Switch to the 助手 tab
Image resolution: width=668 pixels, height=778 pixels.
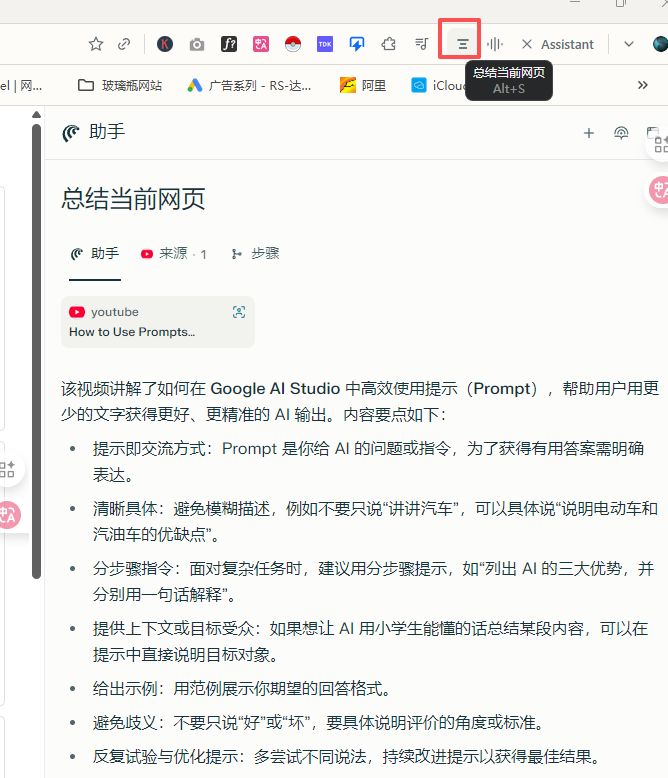pos(95,254)
